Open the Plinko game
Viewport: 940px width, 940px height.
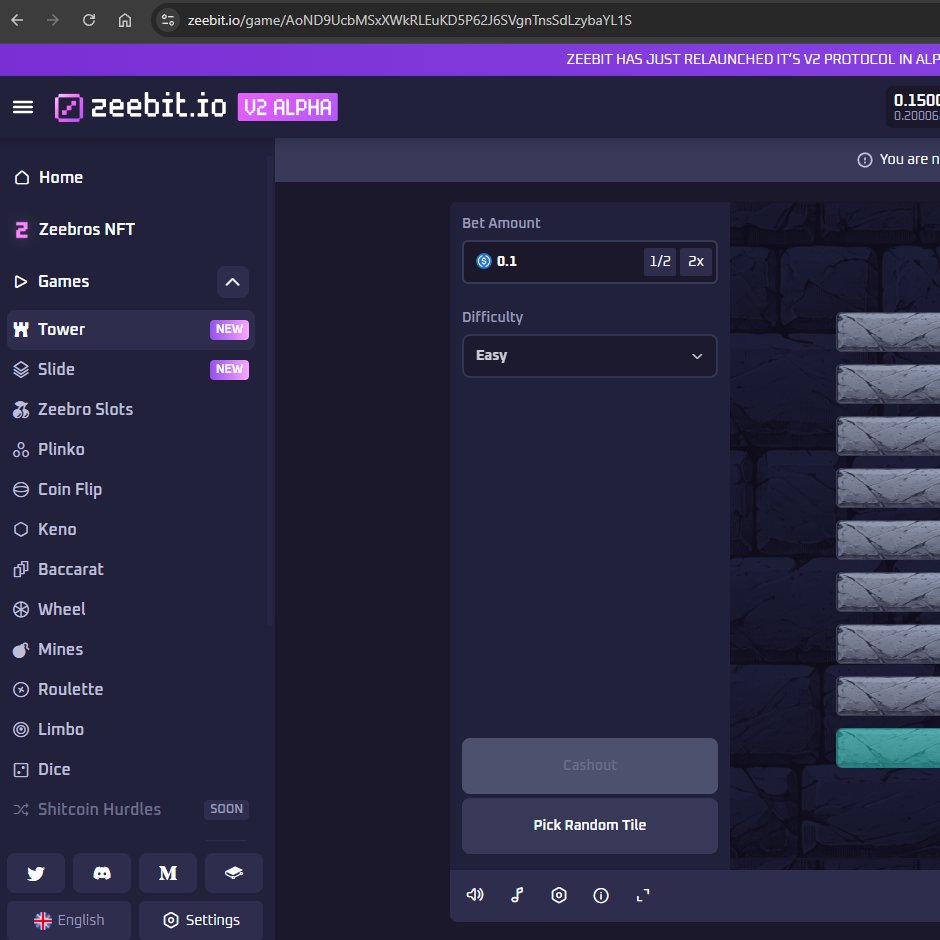click(x=131, y=450)
